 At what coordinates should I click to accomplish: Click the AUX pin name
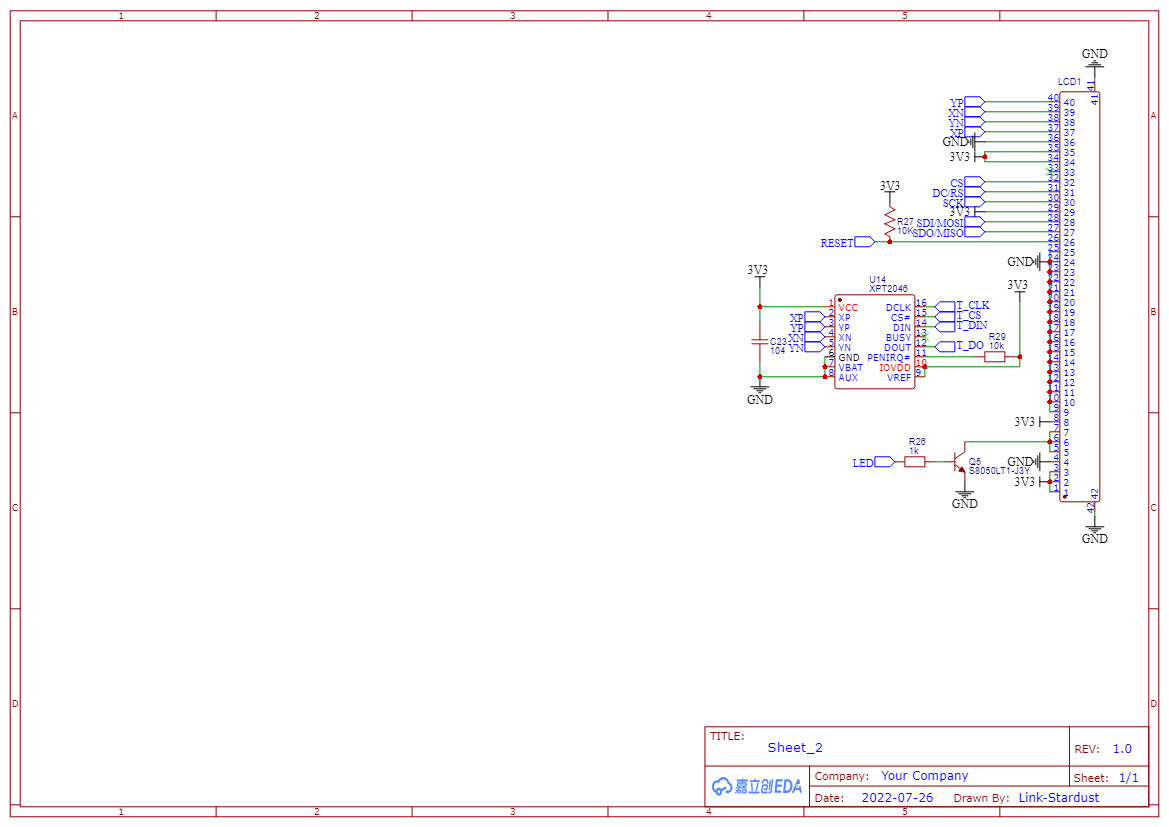point(848,377)
